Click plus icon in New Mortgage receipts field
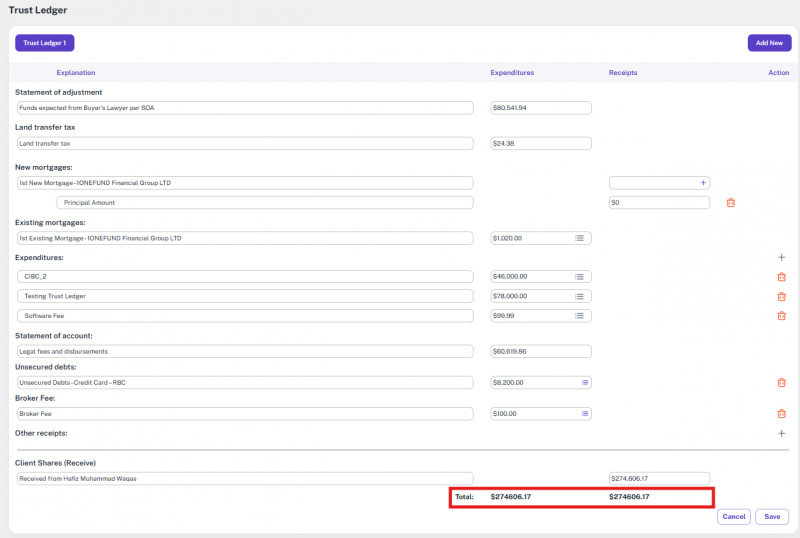The height and width of the screenshot is (538, 800). pyautogui.click(x=702, y=183)
